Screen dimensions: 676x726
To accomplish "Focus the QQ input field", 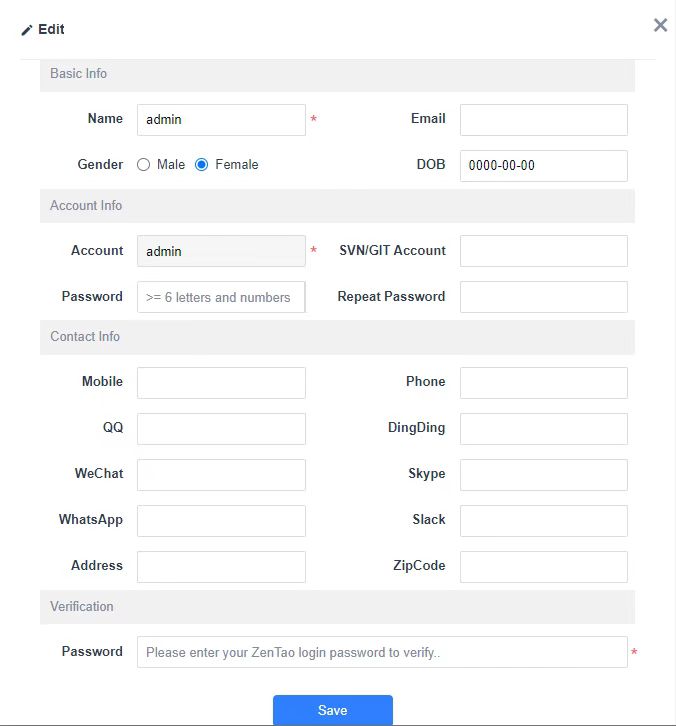I will pos(221,428).
